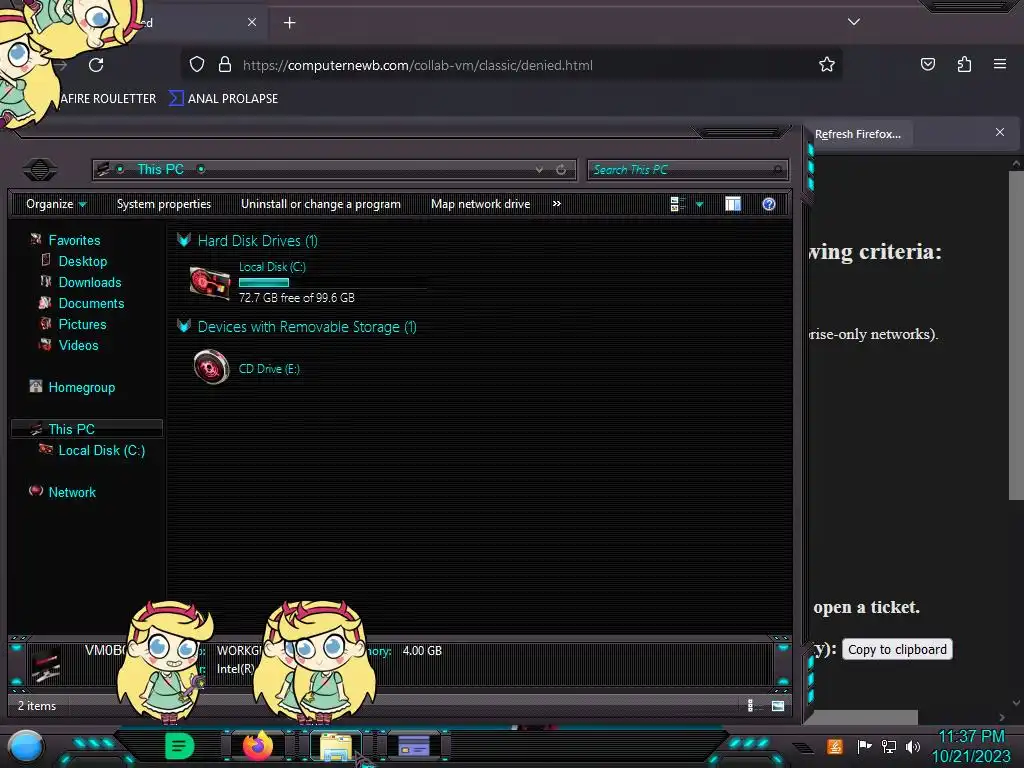Switch to Firefox on taskbar
This screenshot has width=1024, height=768.
[x=257, y=746]
